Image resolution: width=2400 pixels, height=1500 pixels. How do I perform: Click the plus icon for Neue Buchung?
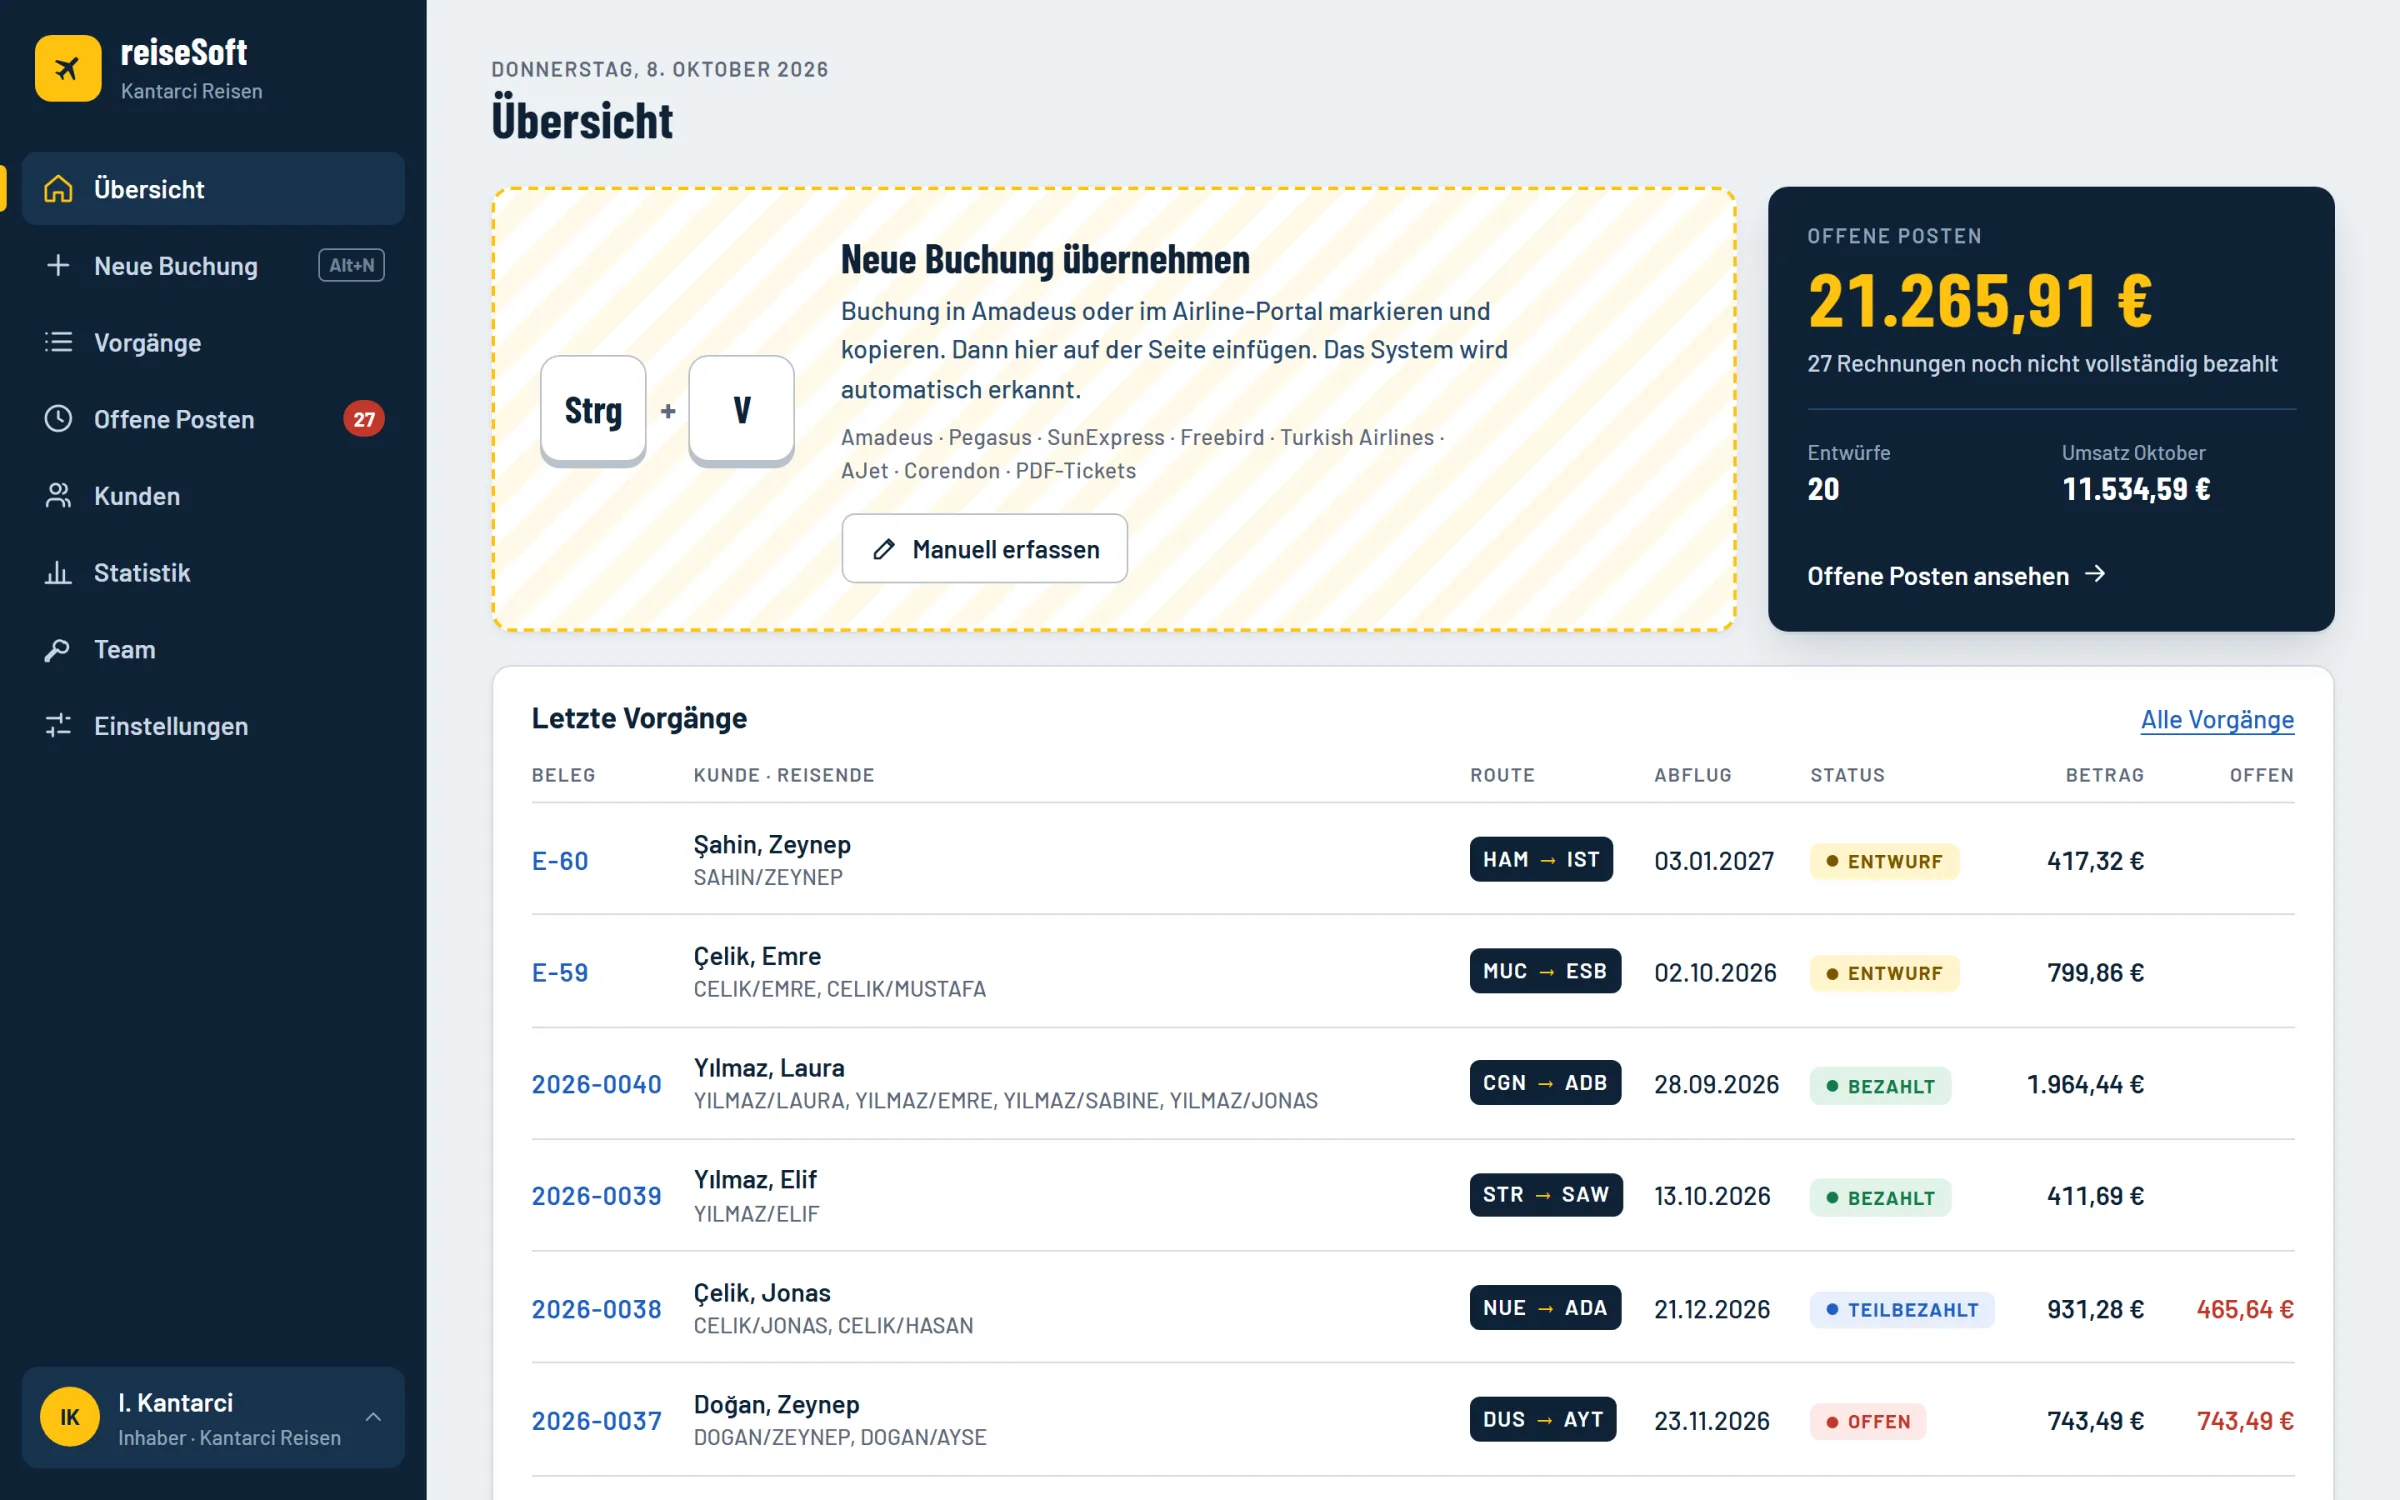coord(58,265)
